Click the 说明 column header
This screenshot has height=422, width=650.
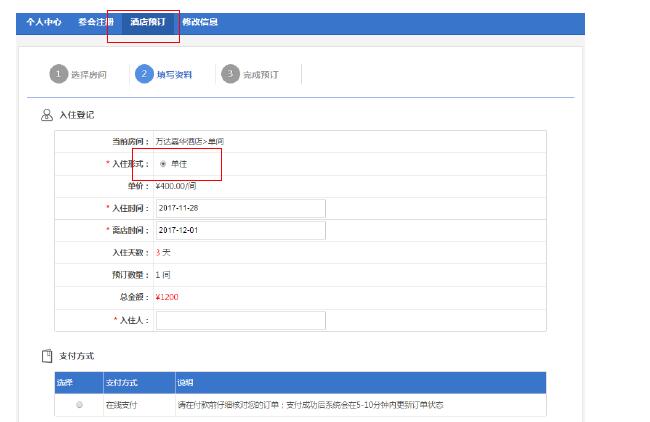click(x=184, y=383)
